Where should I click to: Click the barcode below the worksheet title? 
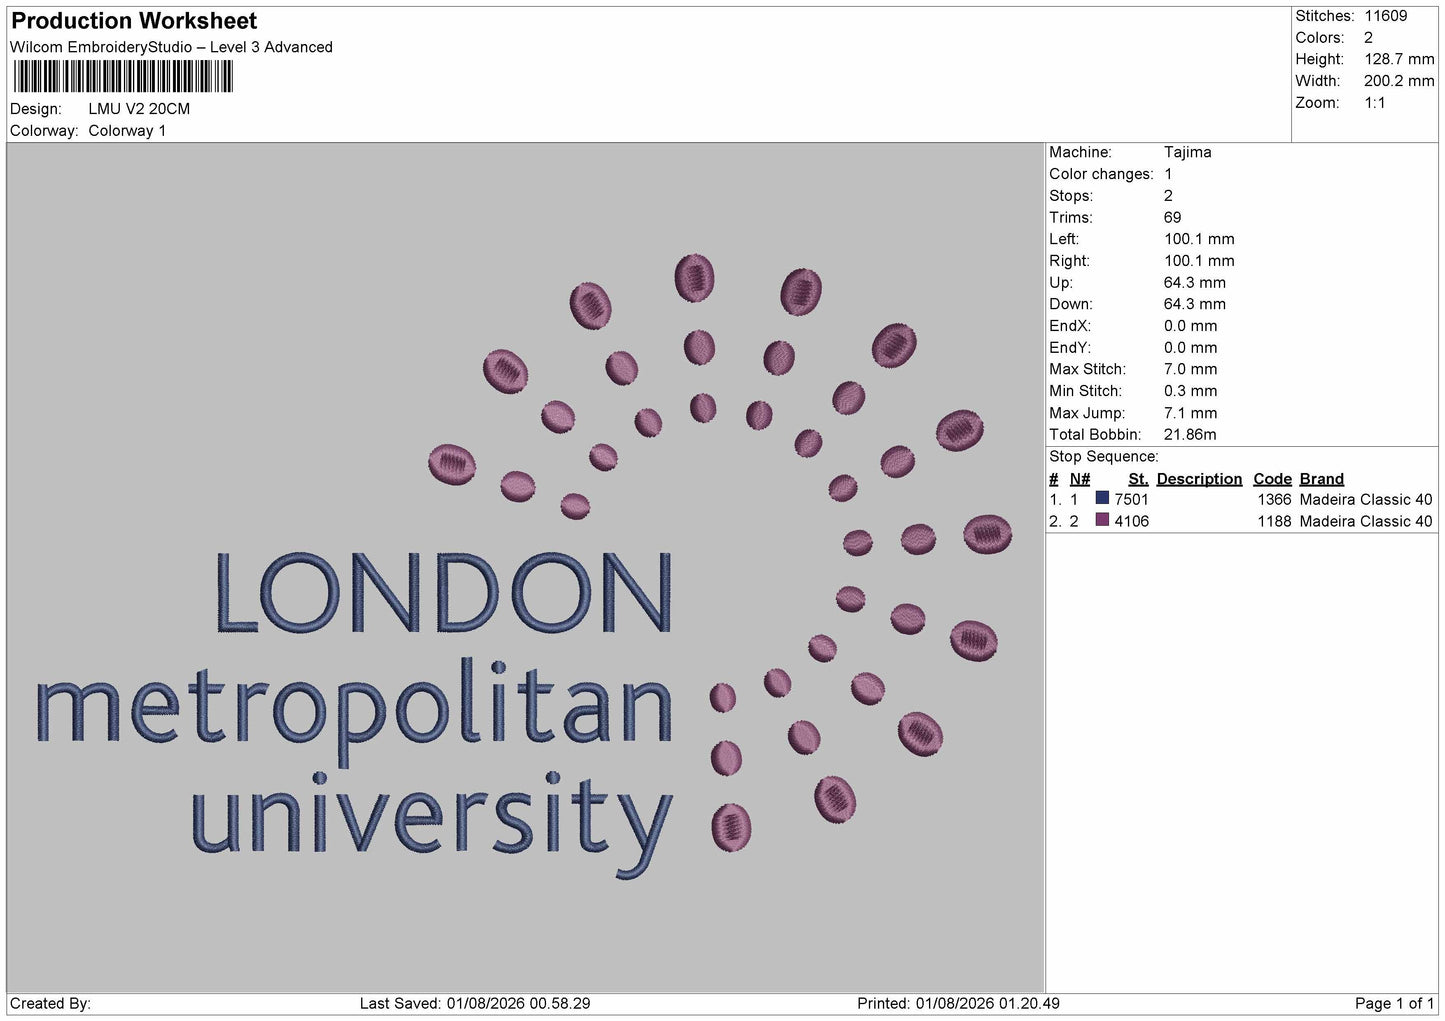[x=123, y=77]
